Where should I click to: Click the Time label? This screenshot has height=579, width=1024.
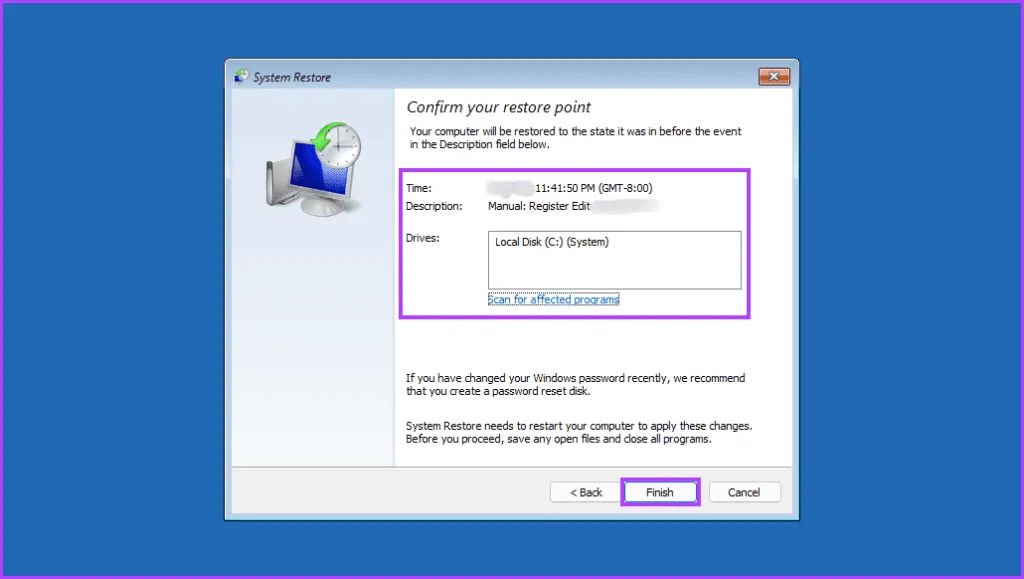(418, 187)
